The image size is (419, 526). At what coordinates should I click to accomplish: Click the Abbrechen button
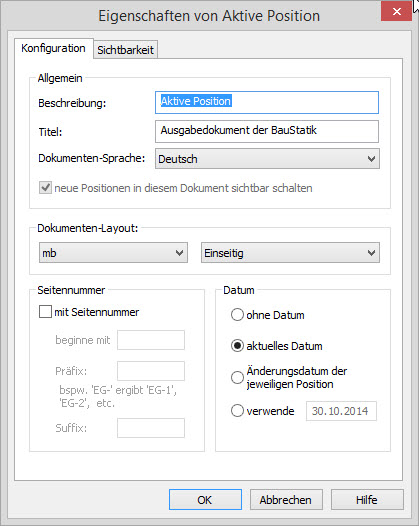click(286, 499)
